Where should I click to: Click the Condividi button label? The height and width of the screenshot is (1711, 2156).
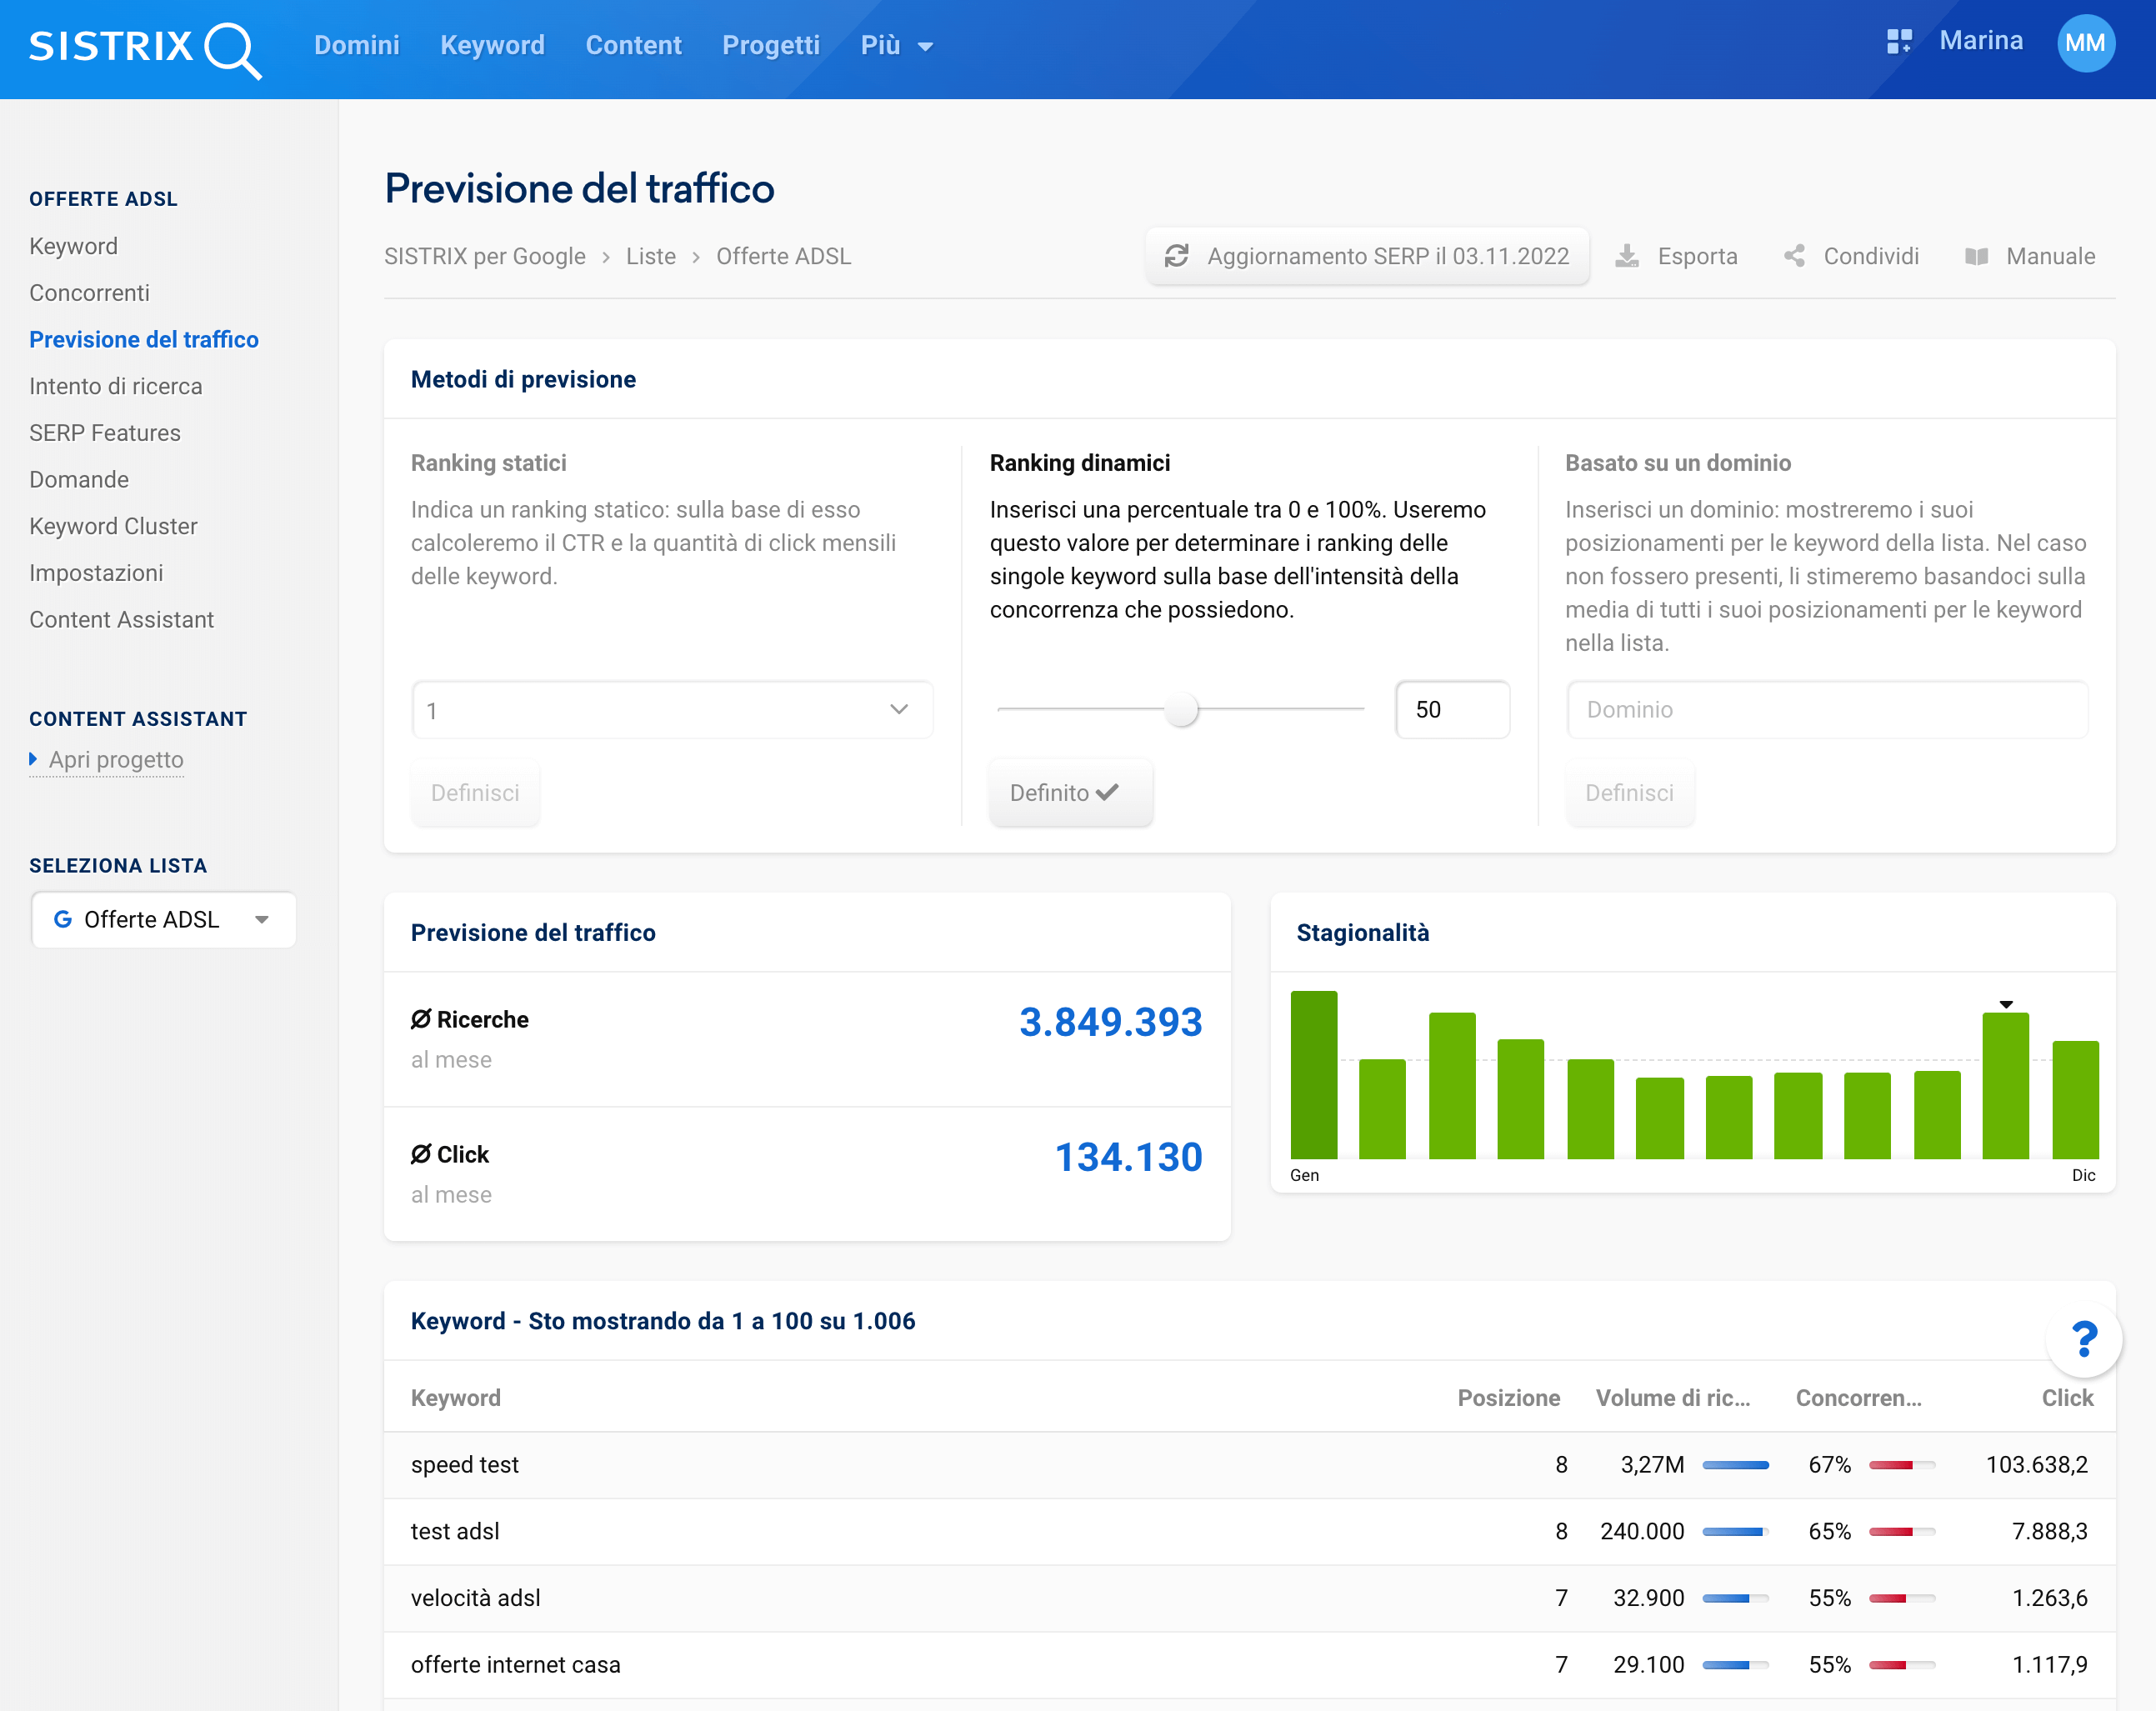[1871, 256]
